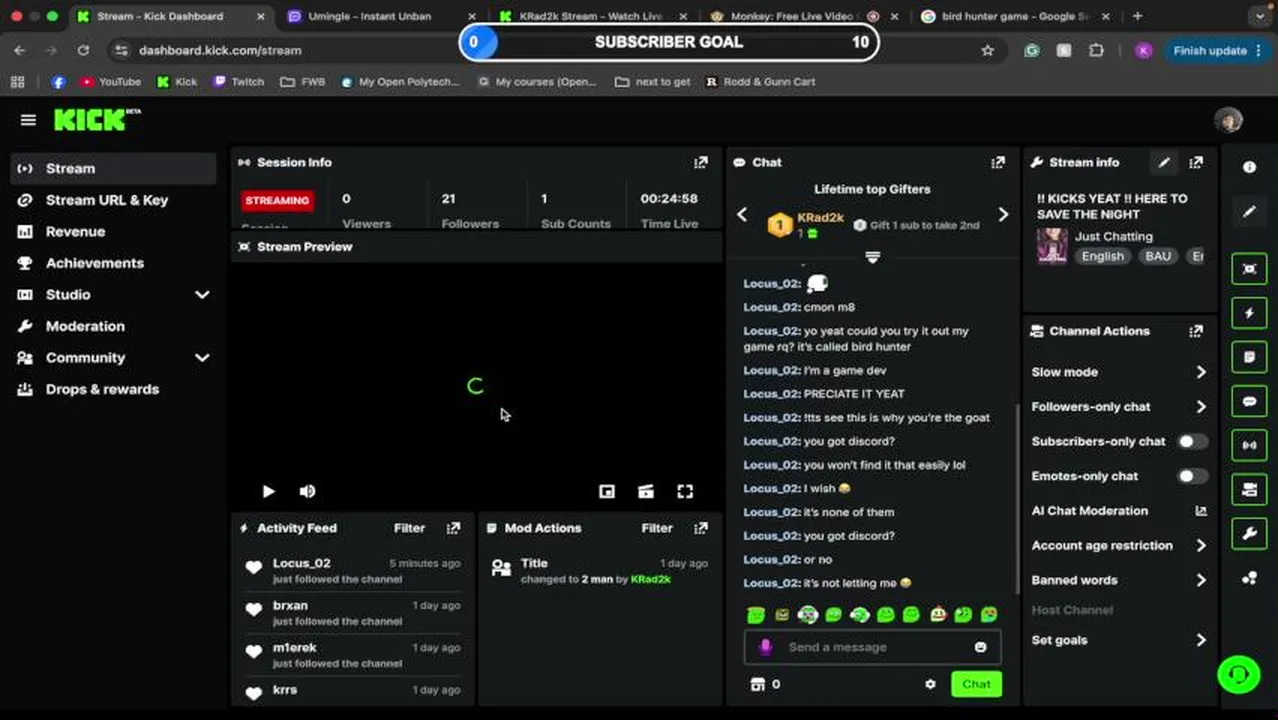Enable picture-in-picture on stream preview
1278x720 pixels.
(x=607, y=491)
